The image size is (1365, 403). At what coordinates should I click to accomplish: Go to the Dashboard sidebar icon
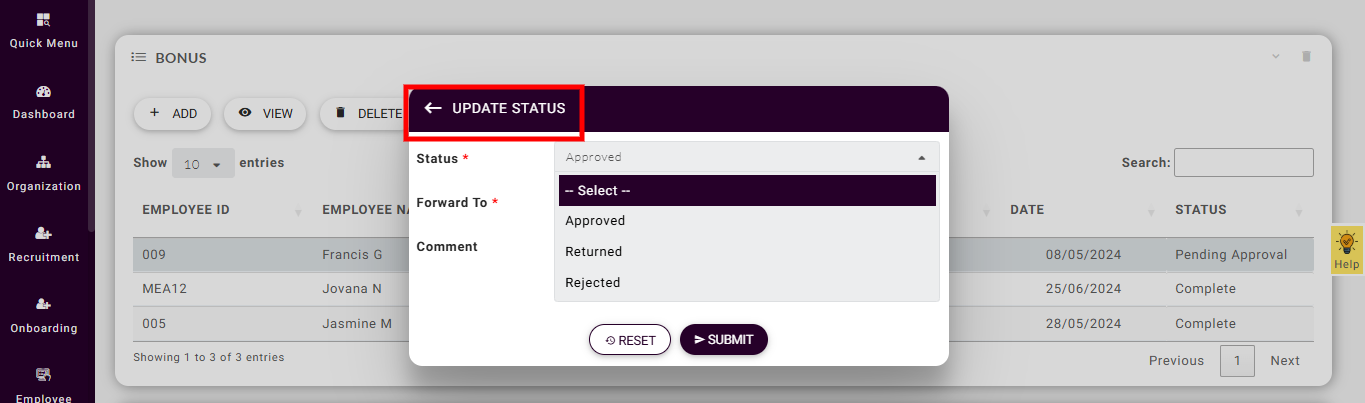tap(44, 92)
